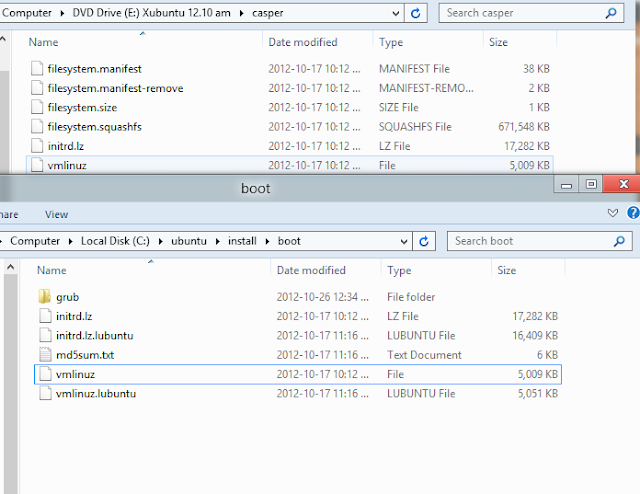Sort casper window by Name column
This screenshot has width=640, height=494.
click(43, 42)
